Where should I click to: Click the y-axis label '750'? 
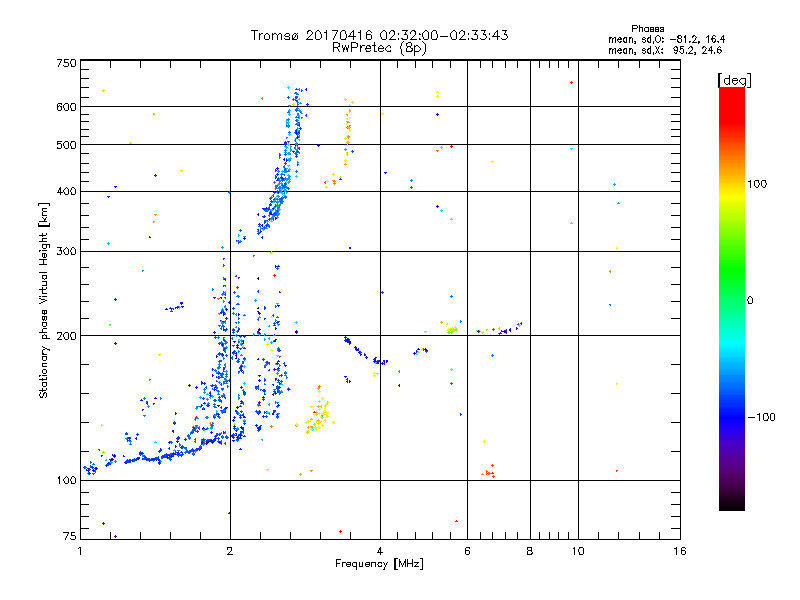66,63
